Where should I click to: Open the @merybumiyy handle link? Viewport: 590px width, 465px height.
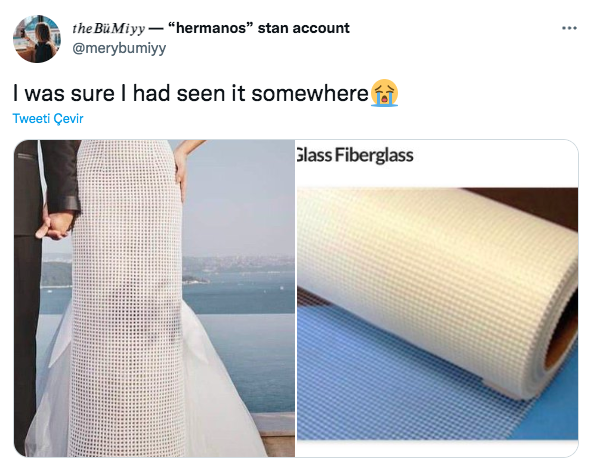click(119, 48)
